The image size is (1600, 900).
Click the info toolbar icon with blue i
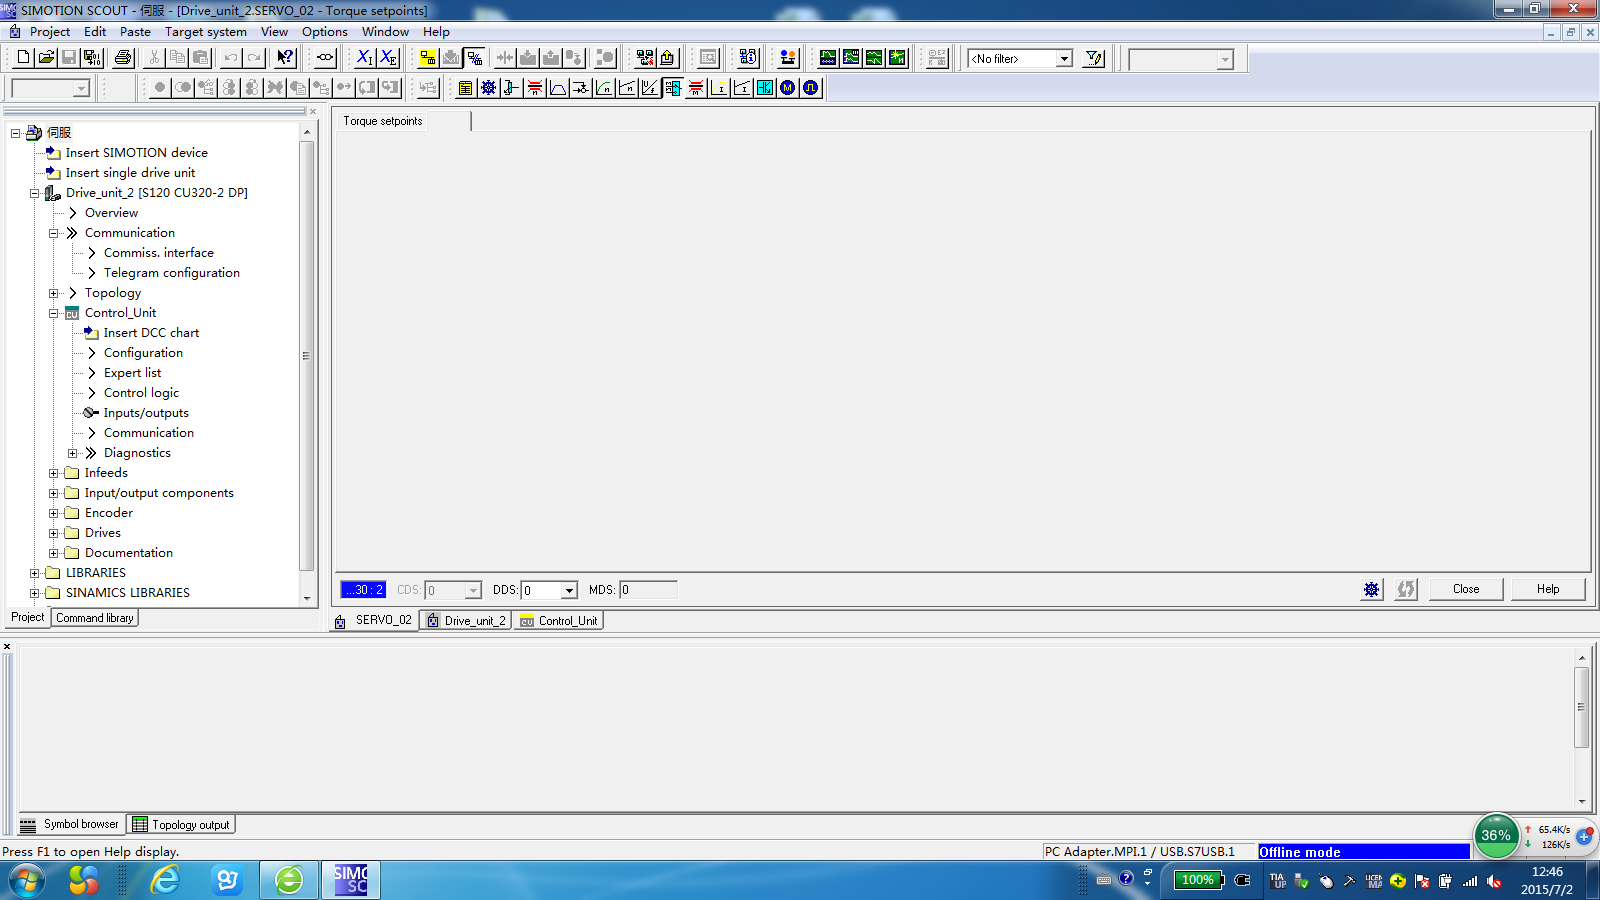click(748, 58)
